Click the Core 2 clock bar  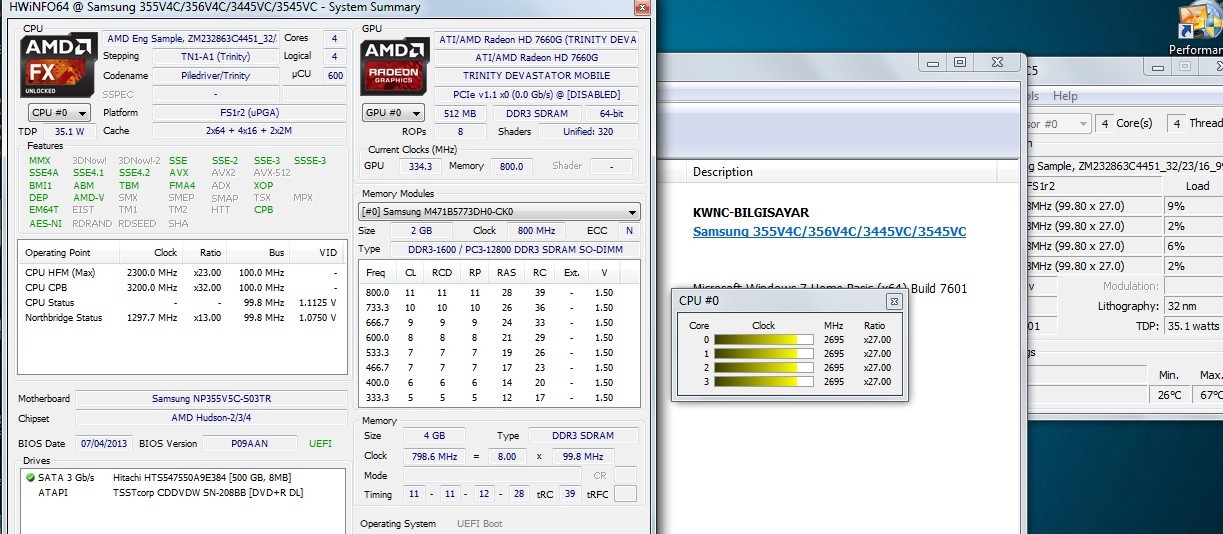764,367
